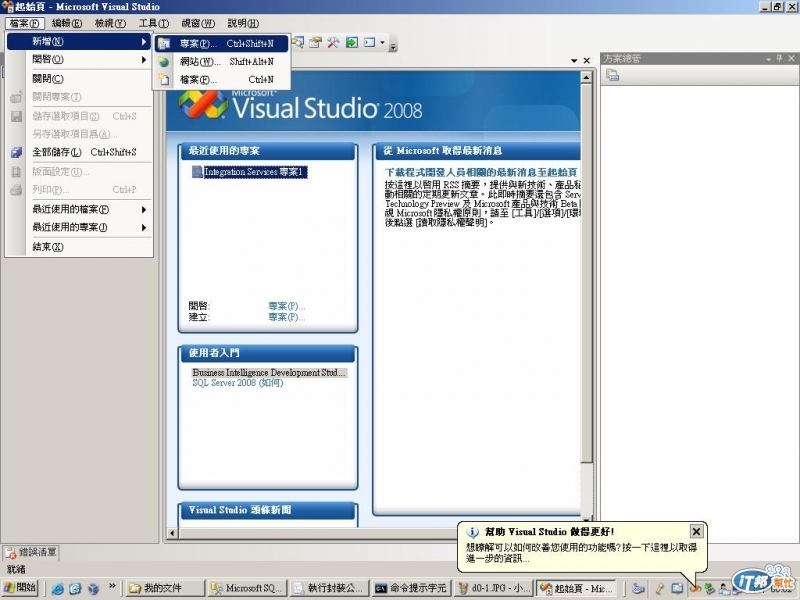Image resolution: width=800 pixels, height=600 pixels.
Task: Click the New Project icon in submenu
Action: click(163, 44)
